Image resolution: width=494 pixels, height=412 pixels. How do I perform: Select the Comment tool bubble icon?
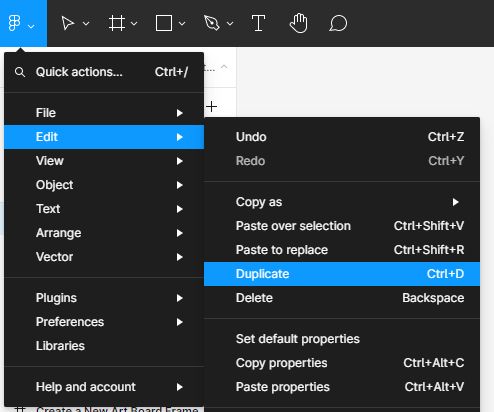pyautogui.click(x=338, y=23)
